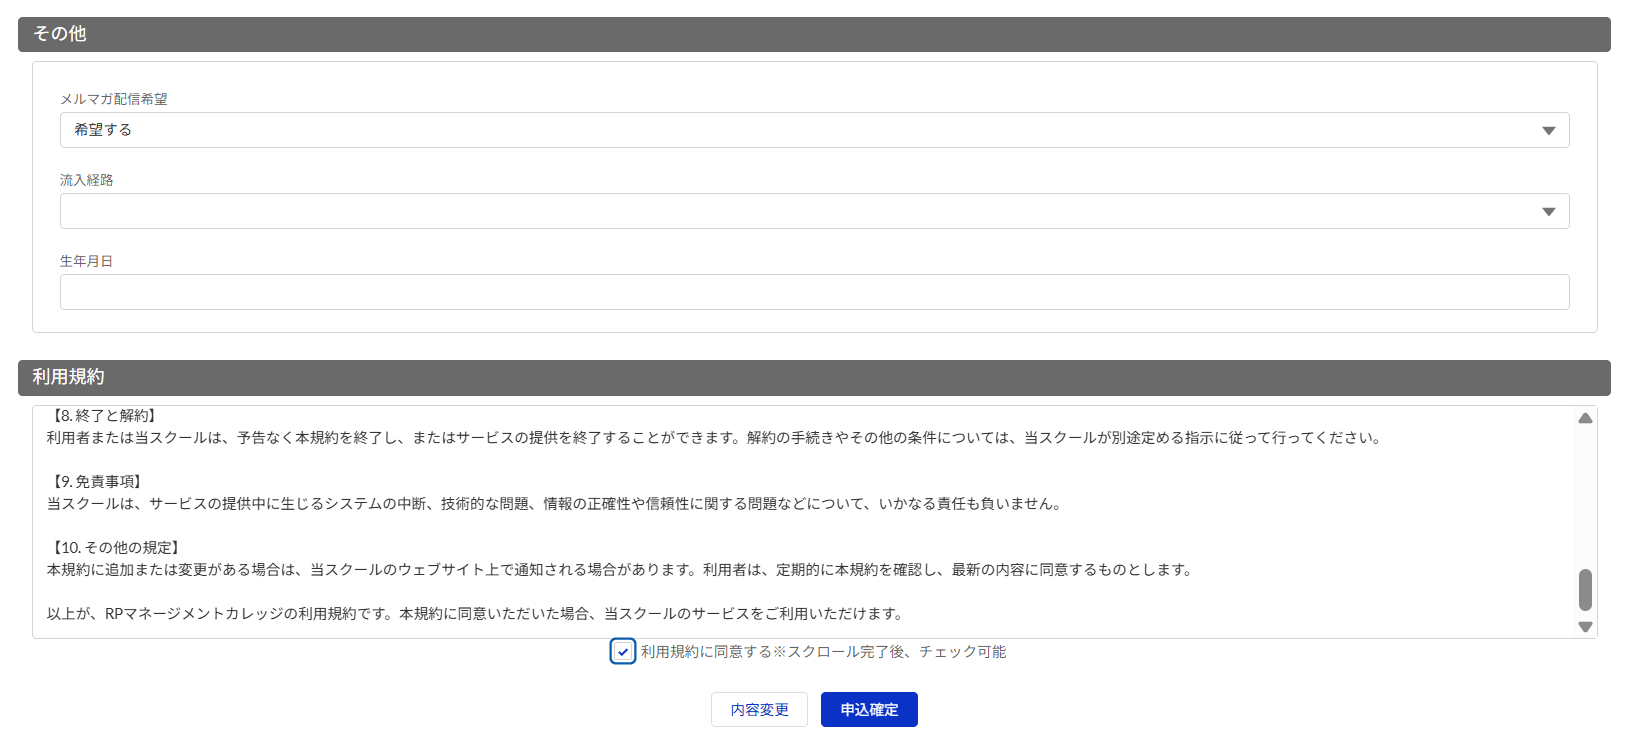Screen dimensions: 1632x735
Task: Focus the 生年月日 input field
Action: [x=814, y=292]
